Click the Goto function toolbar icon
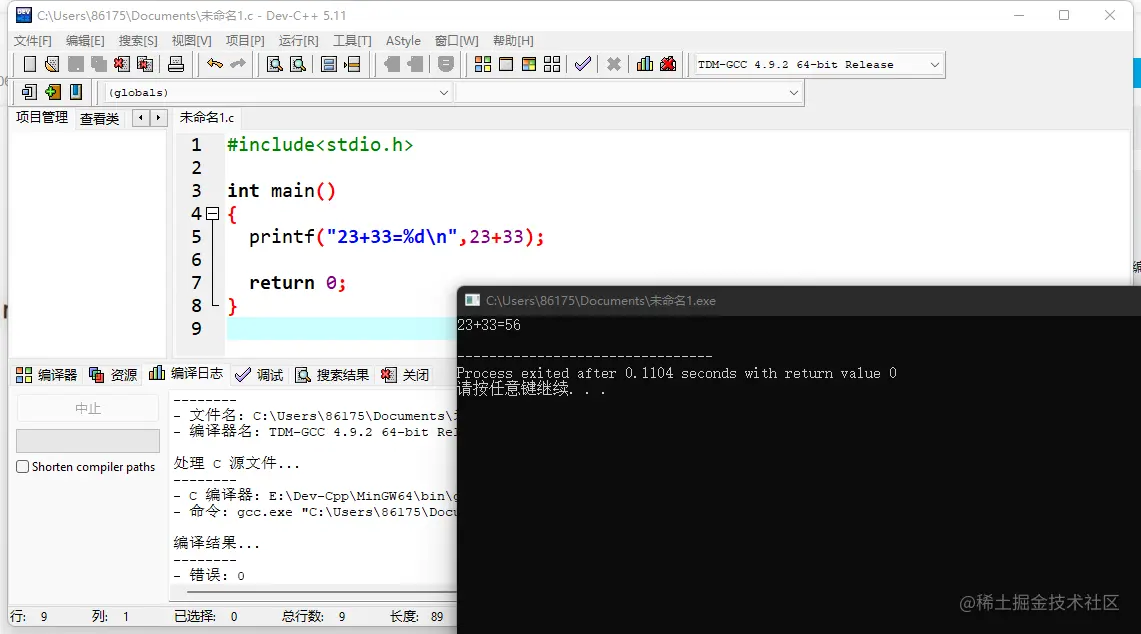Screen dimensions: 1141x634 point(329,64)
